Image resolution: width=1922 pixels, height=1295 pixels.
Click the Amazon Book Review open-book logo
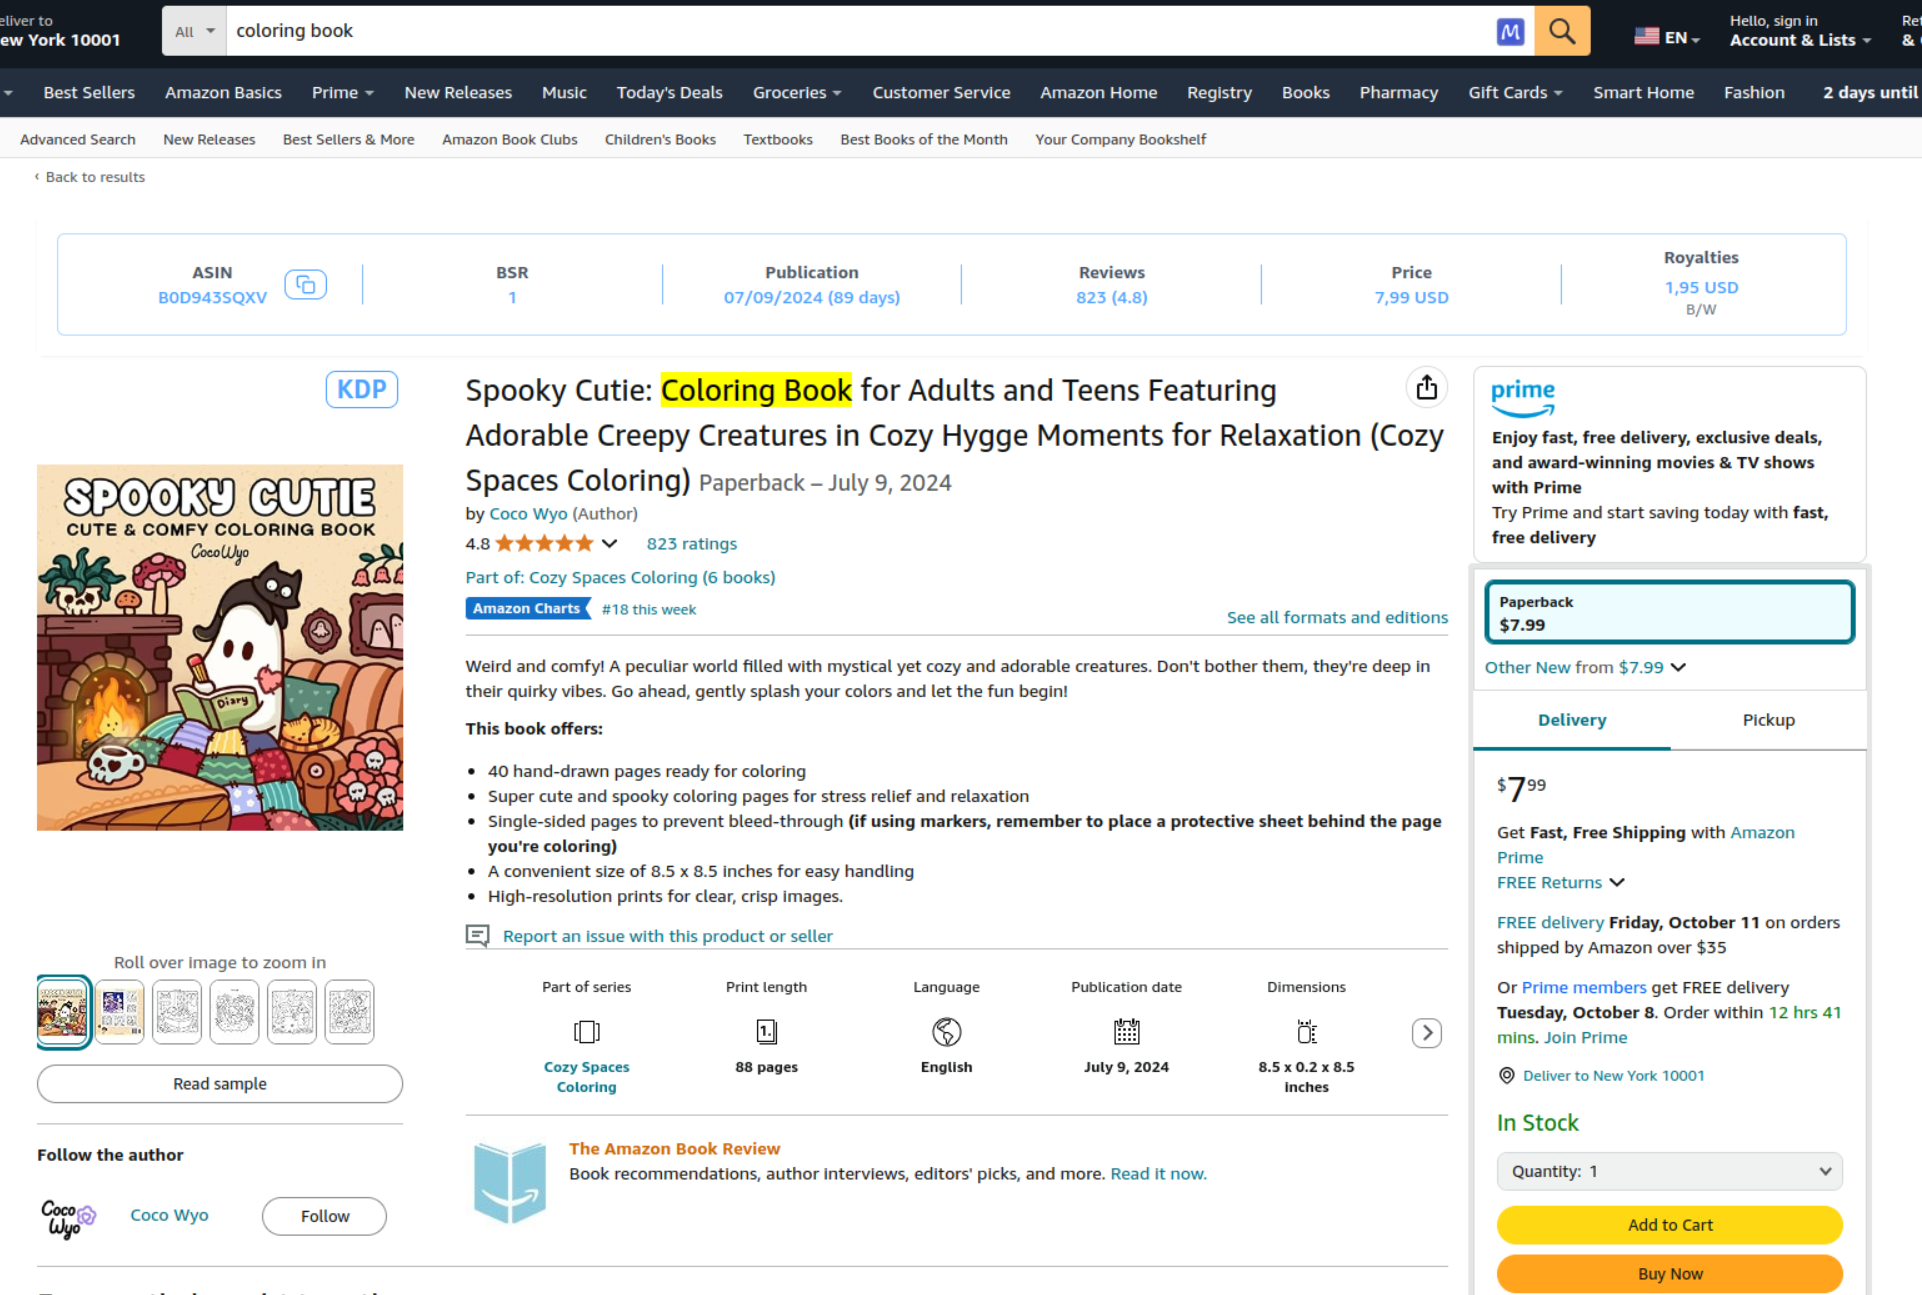pos(510,1182)
